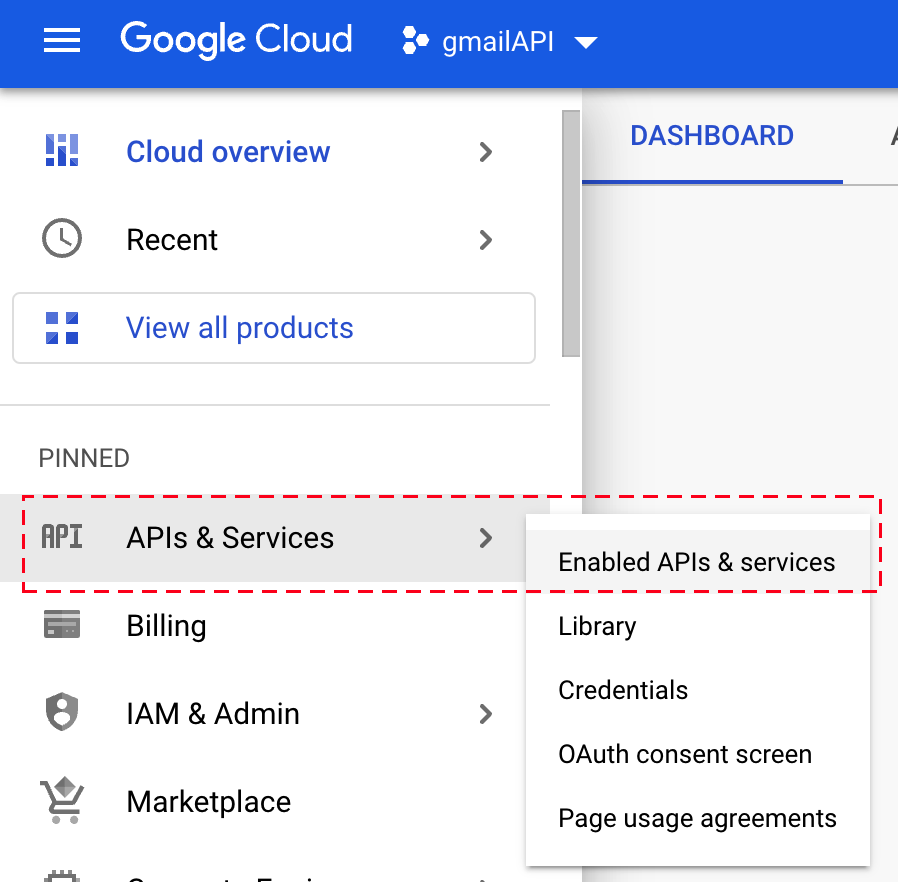Click the Recent clock icon
This screenshot has width=898, height=882.
pos(62,238)
